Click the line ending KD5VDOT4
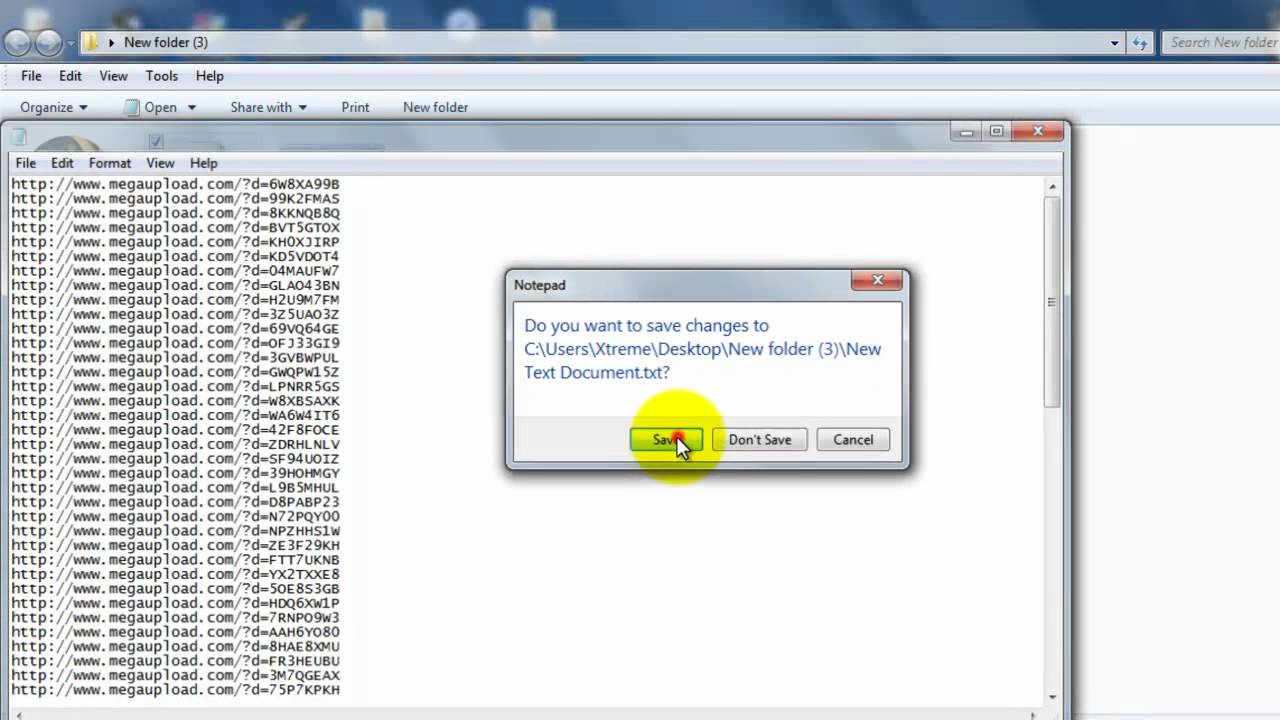The height and width of the screenshot is (720, 1280). [x=175, y=256]
